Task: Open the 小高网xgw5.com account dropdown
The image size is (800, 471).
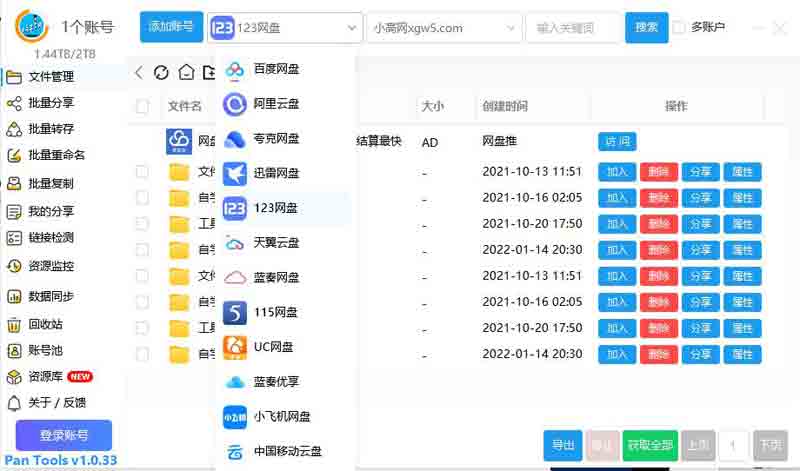Action: pyautogui.click(x=443, y=28)
